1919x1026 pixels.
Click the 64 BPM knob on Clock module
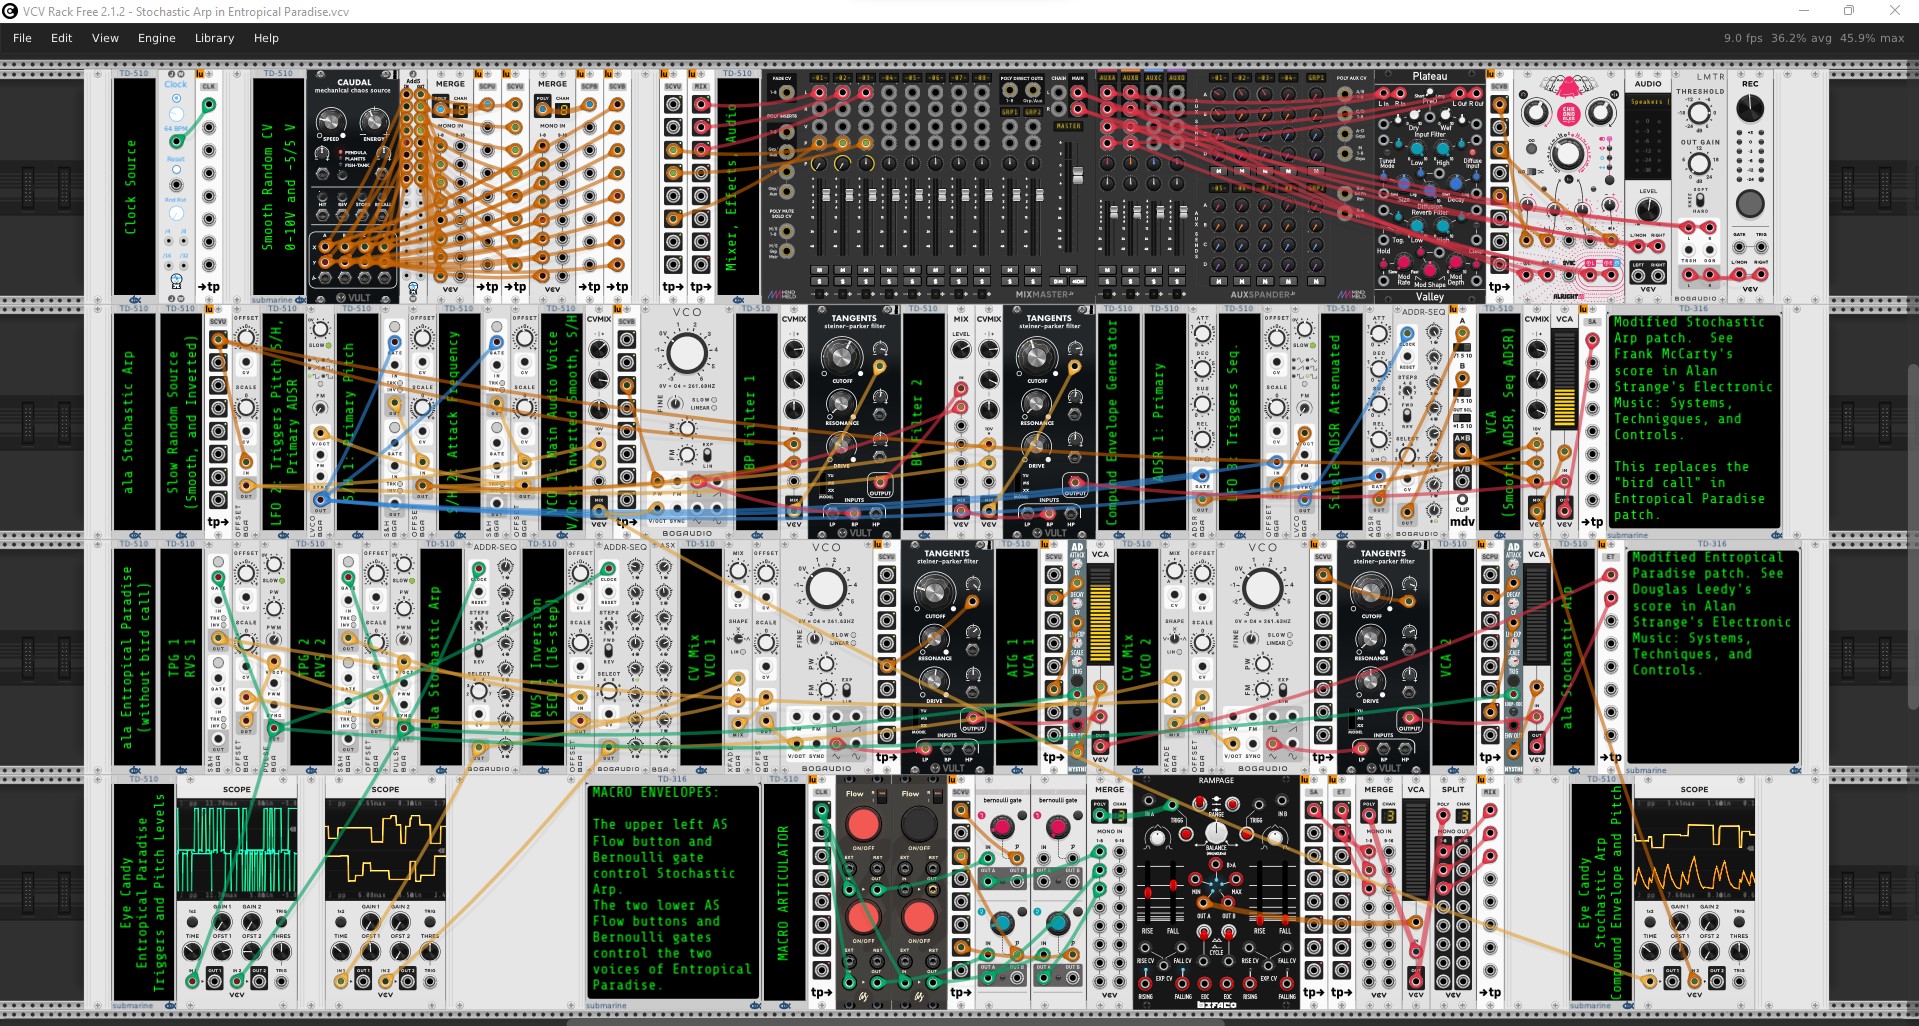click(x=176, y=114)
